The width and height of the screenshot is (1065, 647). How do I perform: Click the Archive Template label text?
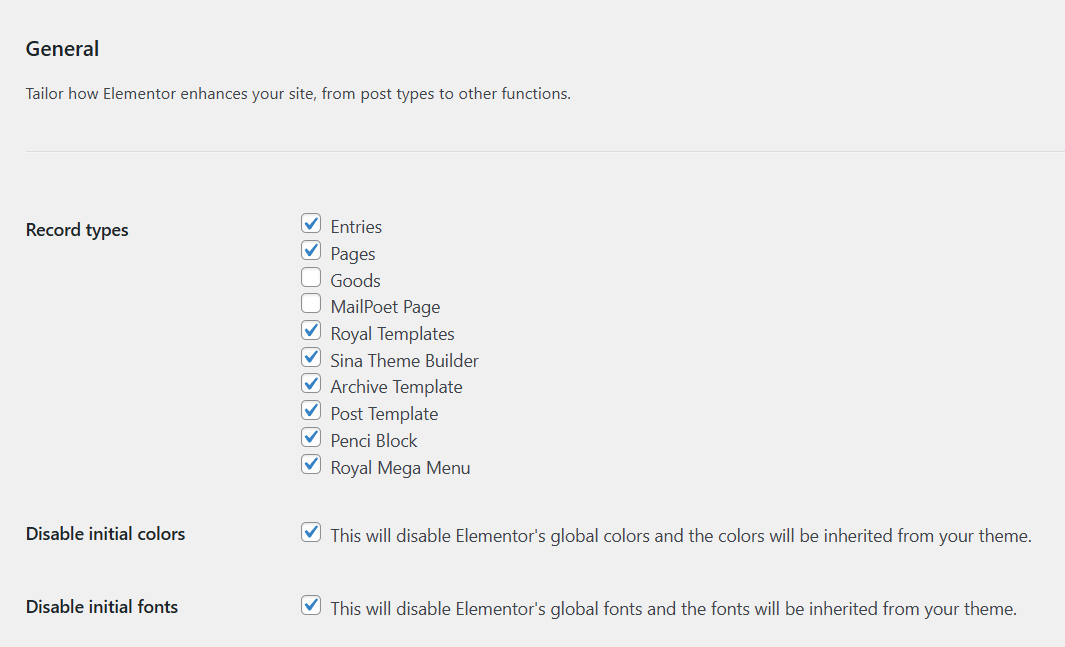[396, 387]
